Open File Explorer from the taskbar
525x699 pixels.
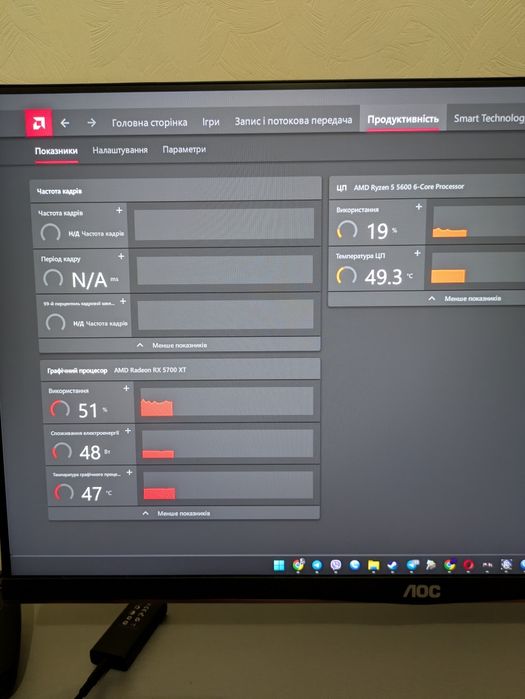(x=373, y=565)
